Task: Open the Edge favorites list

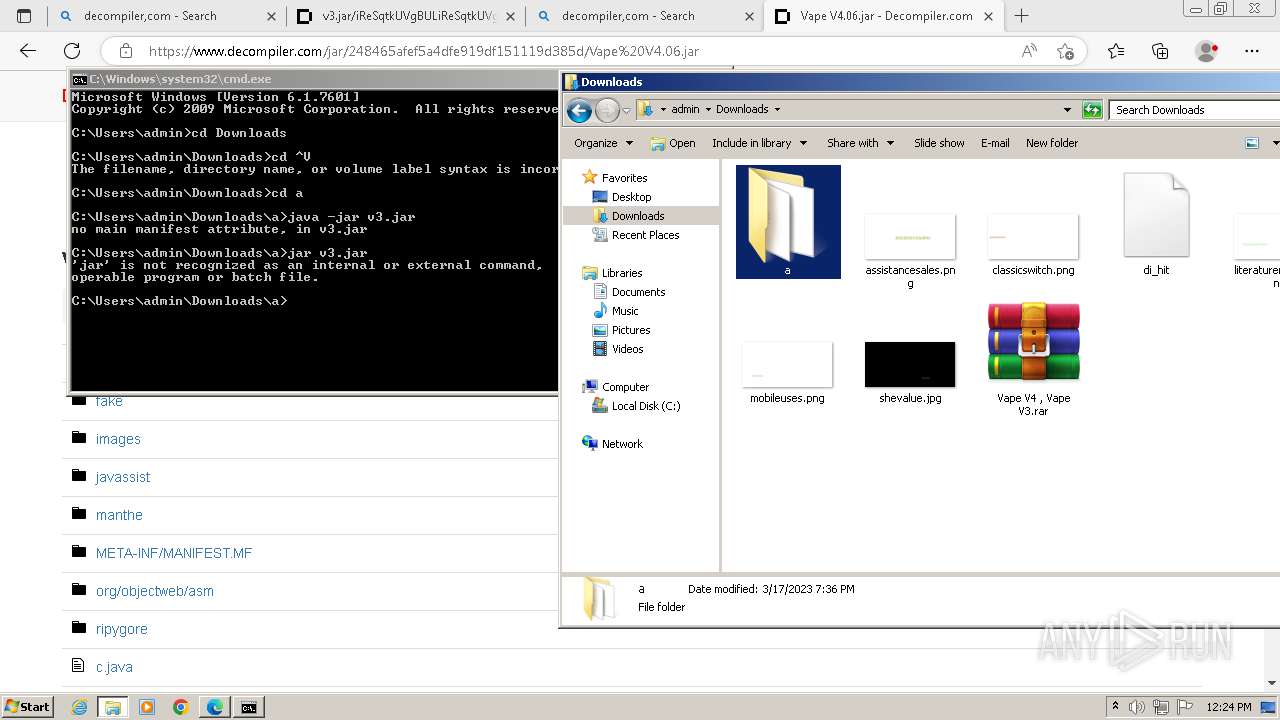Action: 1116,51
